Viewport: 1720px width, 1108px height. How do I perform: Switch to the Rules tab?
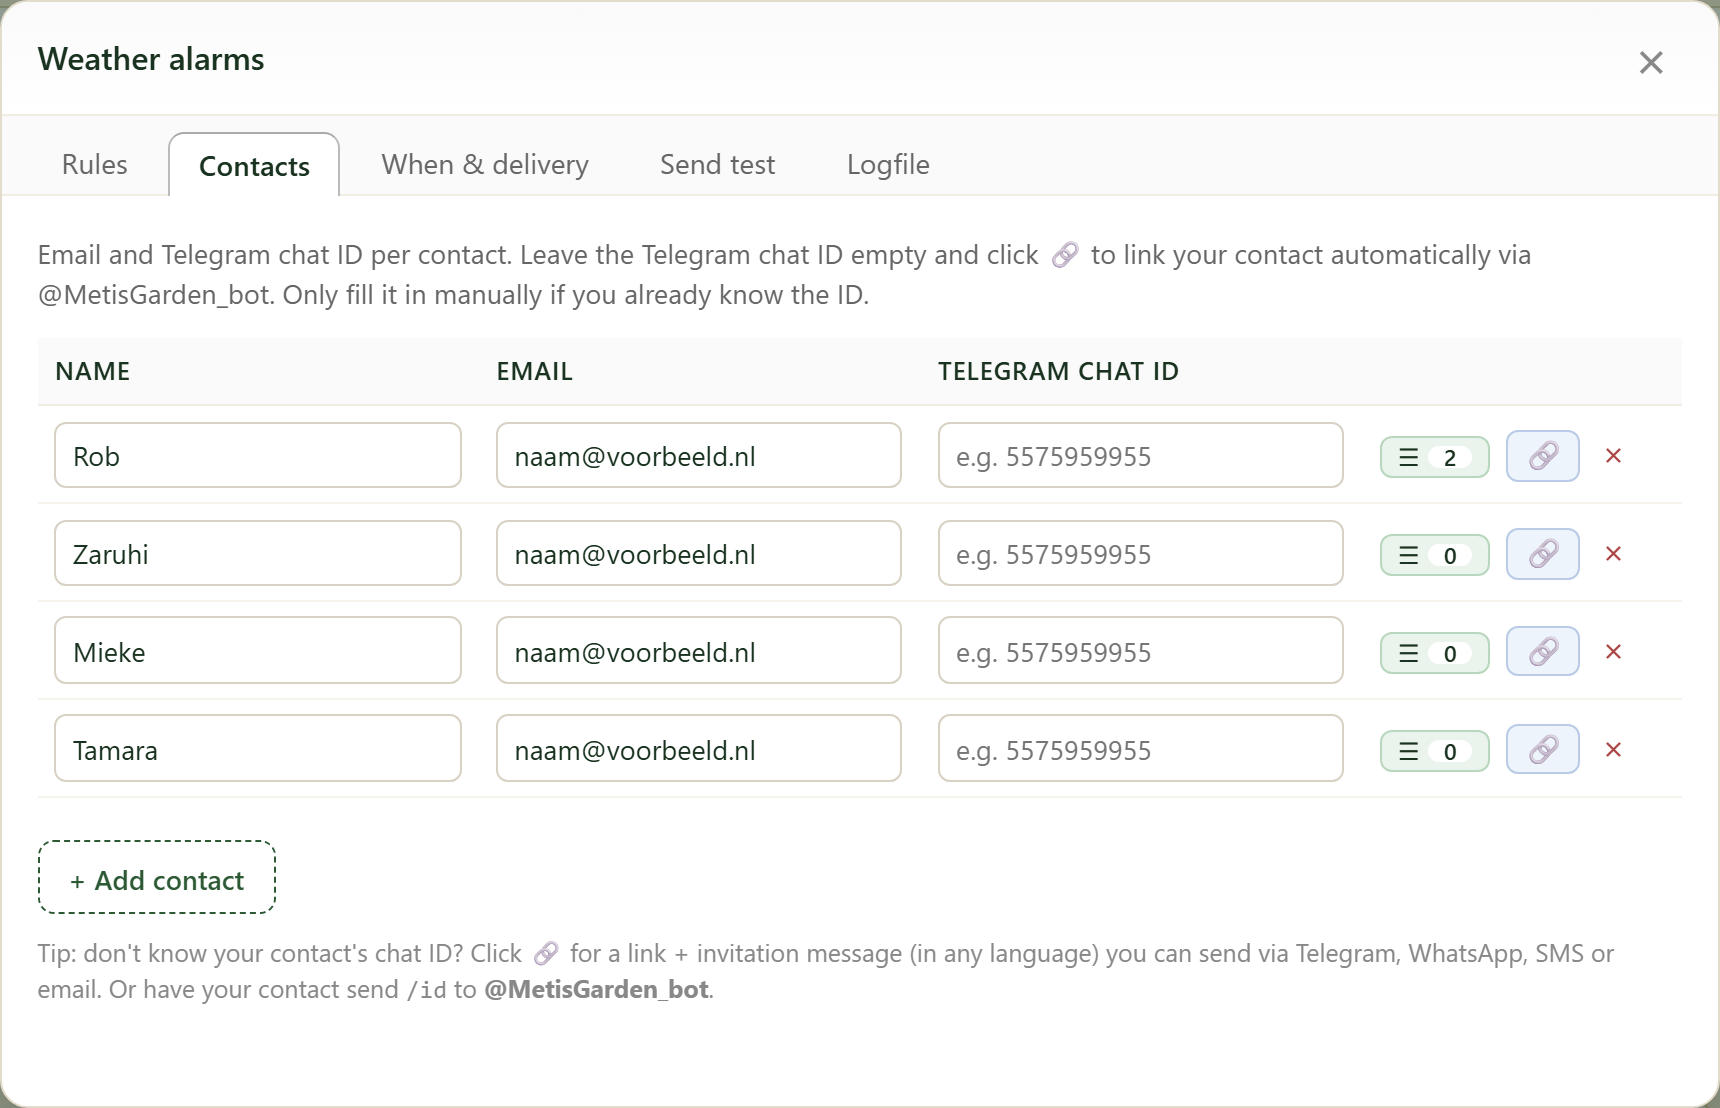point(95,164)
